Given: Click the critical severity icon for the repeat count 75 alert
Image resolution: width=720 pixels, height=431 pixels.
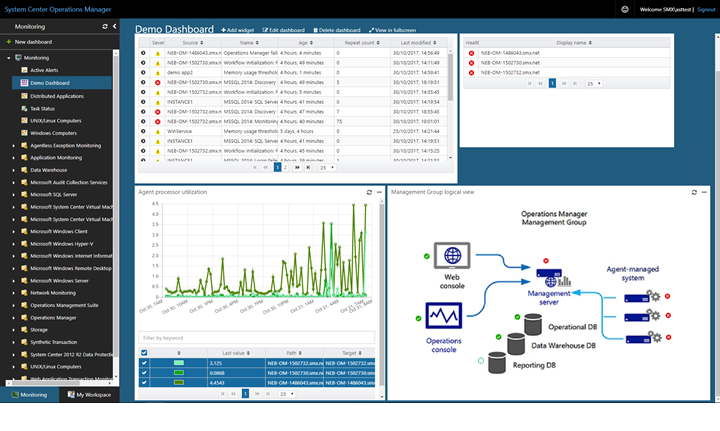Looking at the screenshot, I should [x=158, y=122].
